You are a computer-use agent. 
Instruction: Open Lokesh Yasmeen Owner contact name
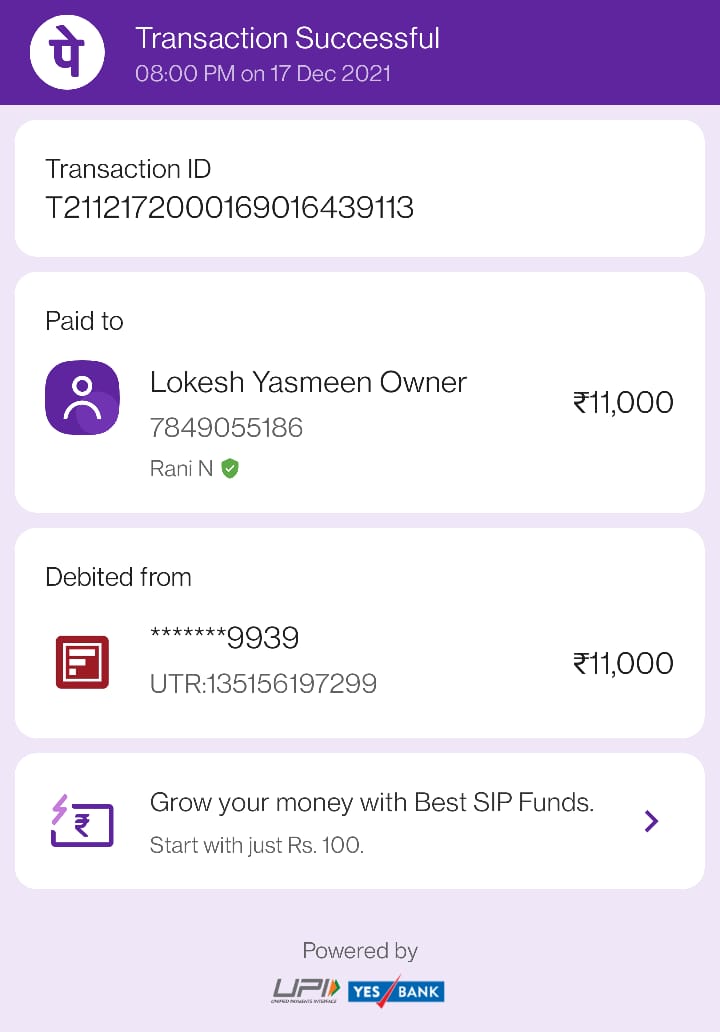point(308,383)
